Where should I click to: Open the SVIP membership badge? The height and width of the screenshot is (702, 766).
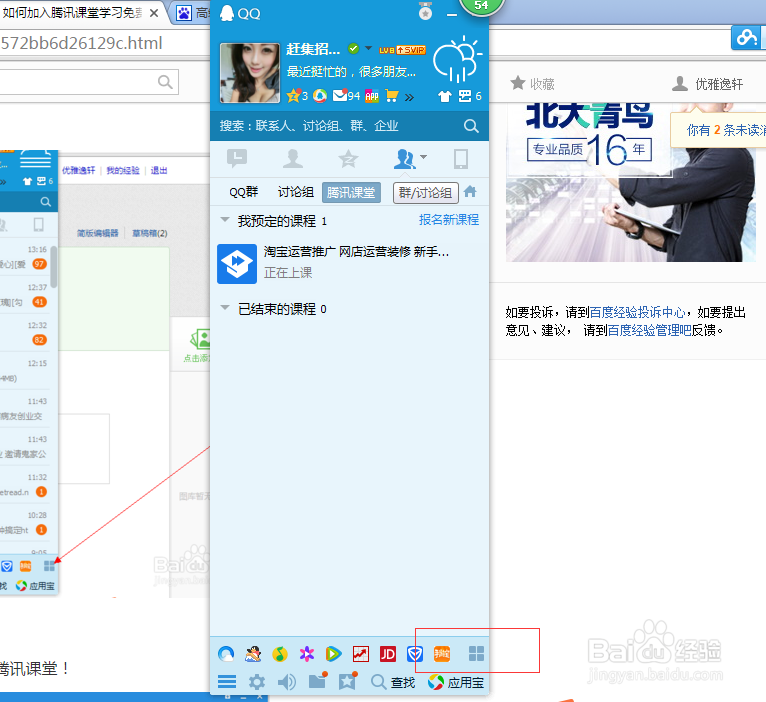(411, 50)
